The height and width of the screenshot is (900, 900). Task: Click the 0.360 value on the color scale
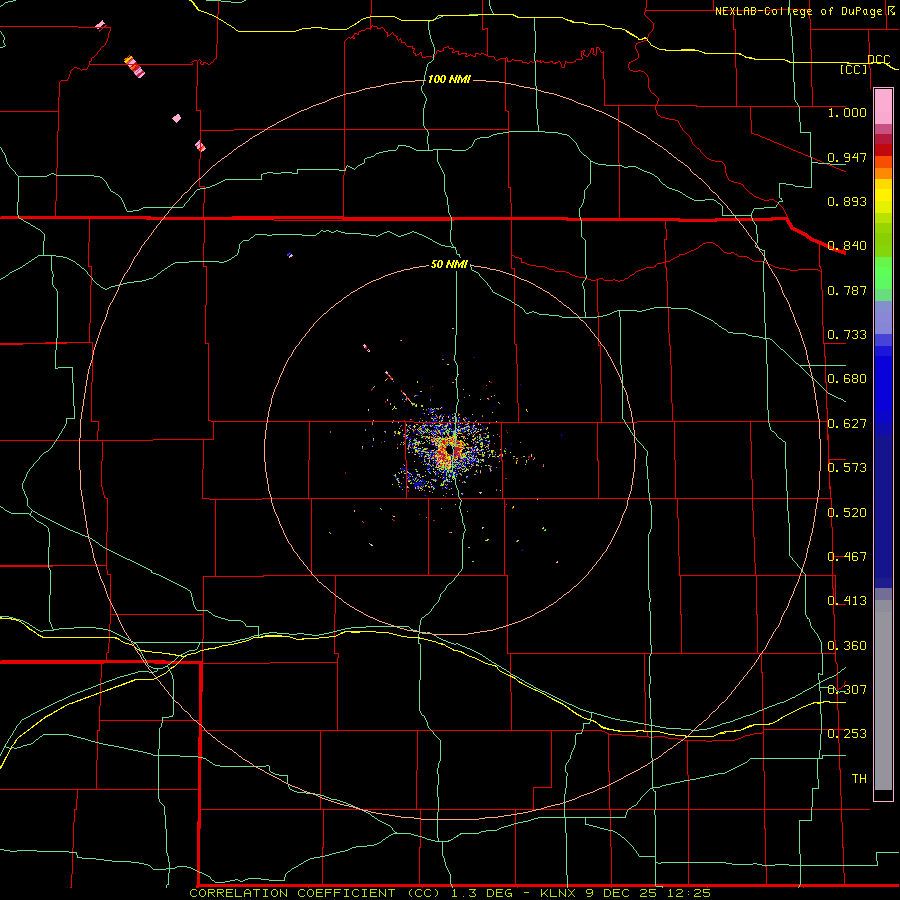[847, 645]
